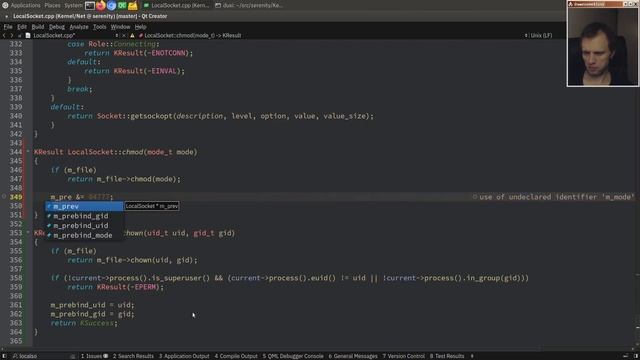Click the error marker beside line 349
The height and width of the screenshot is (360, 640).
point(4,197)
